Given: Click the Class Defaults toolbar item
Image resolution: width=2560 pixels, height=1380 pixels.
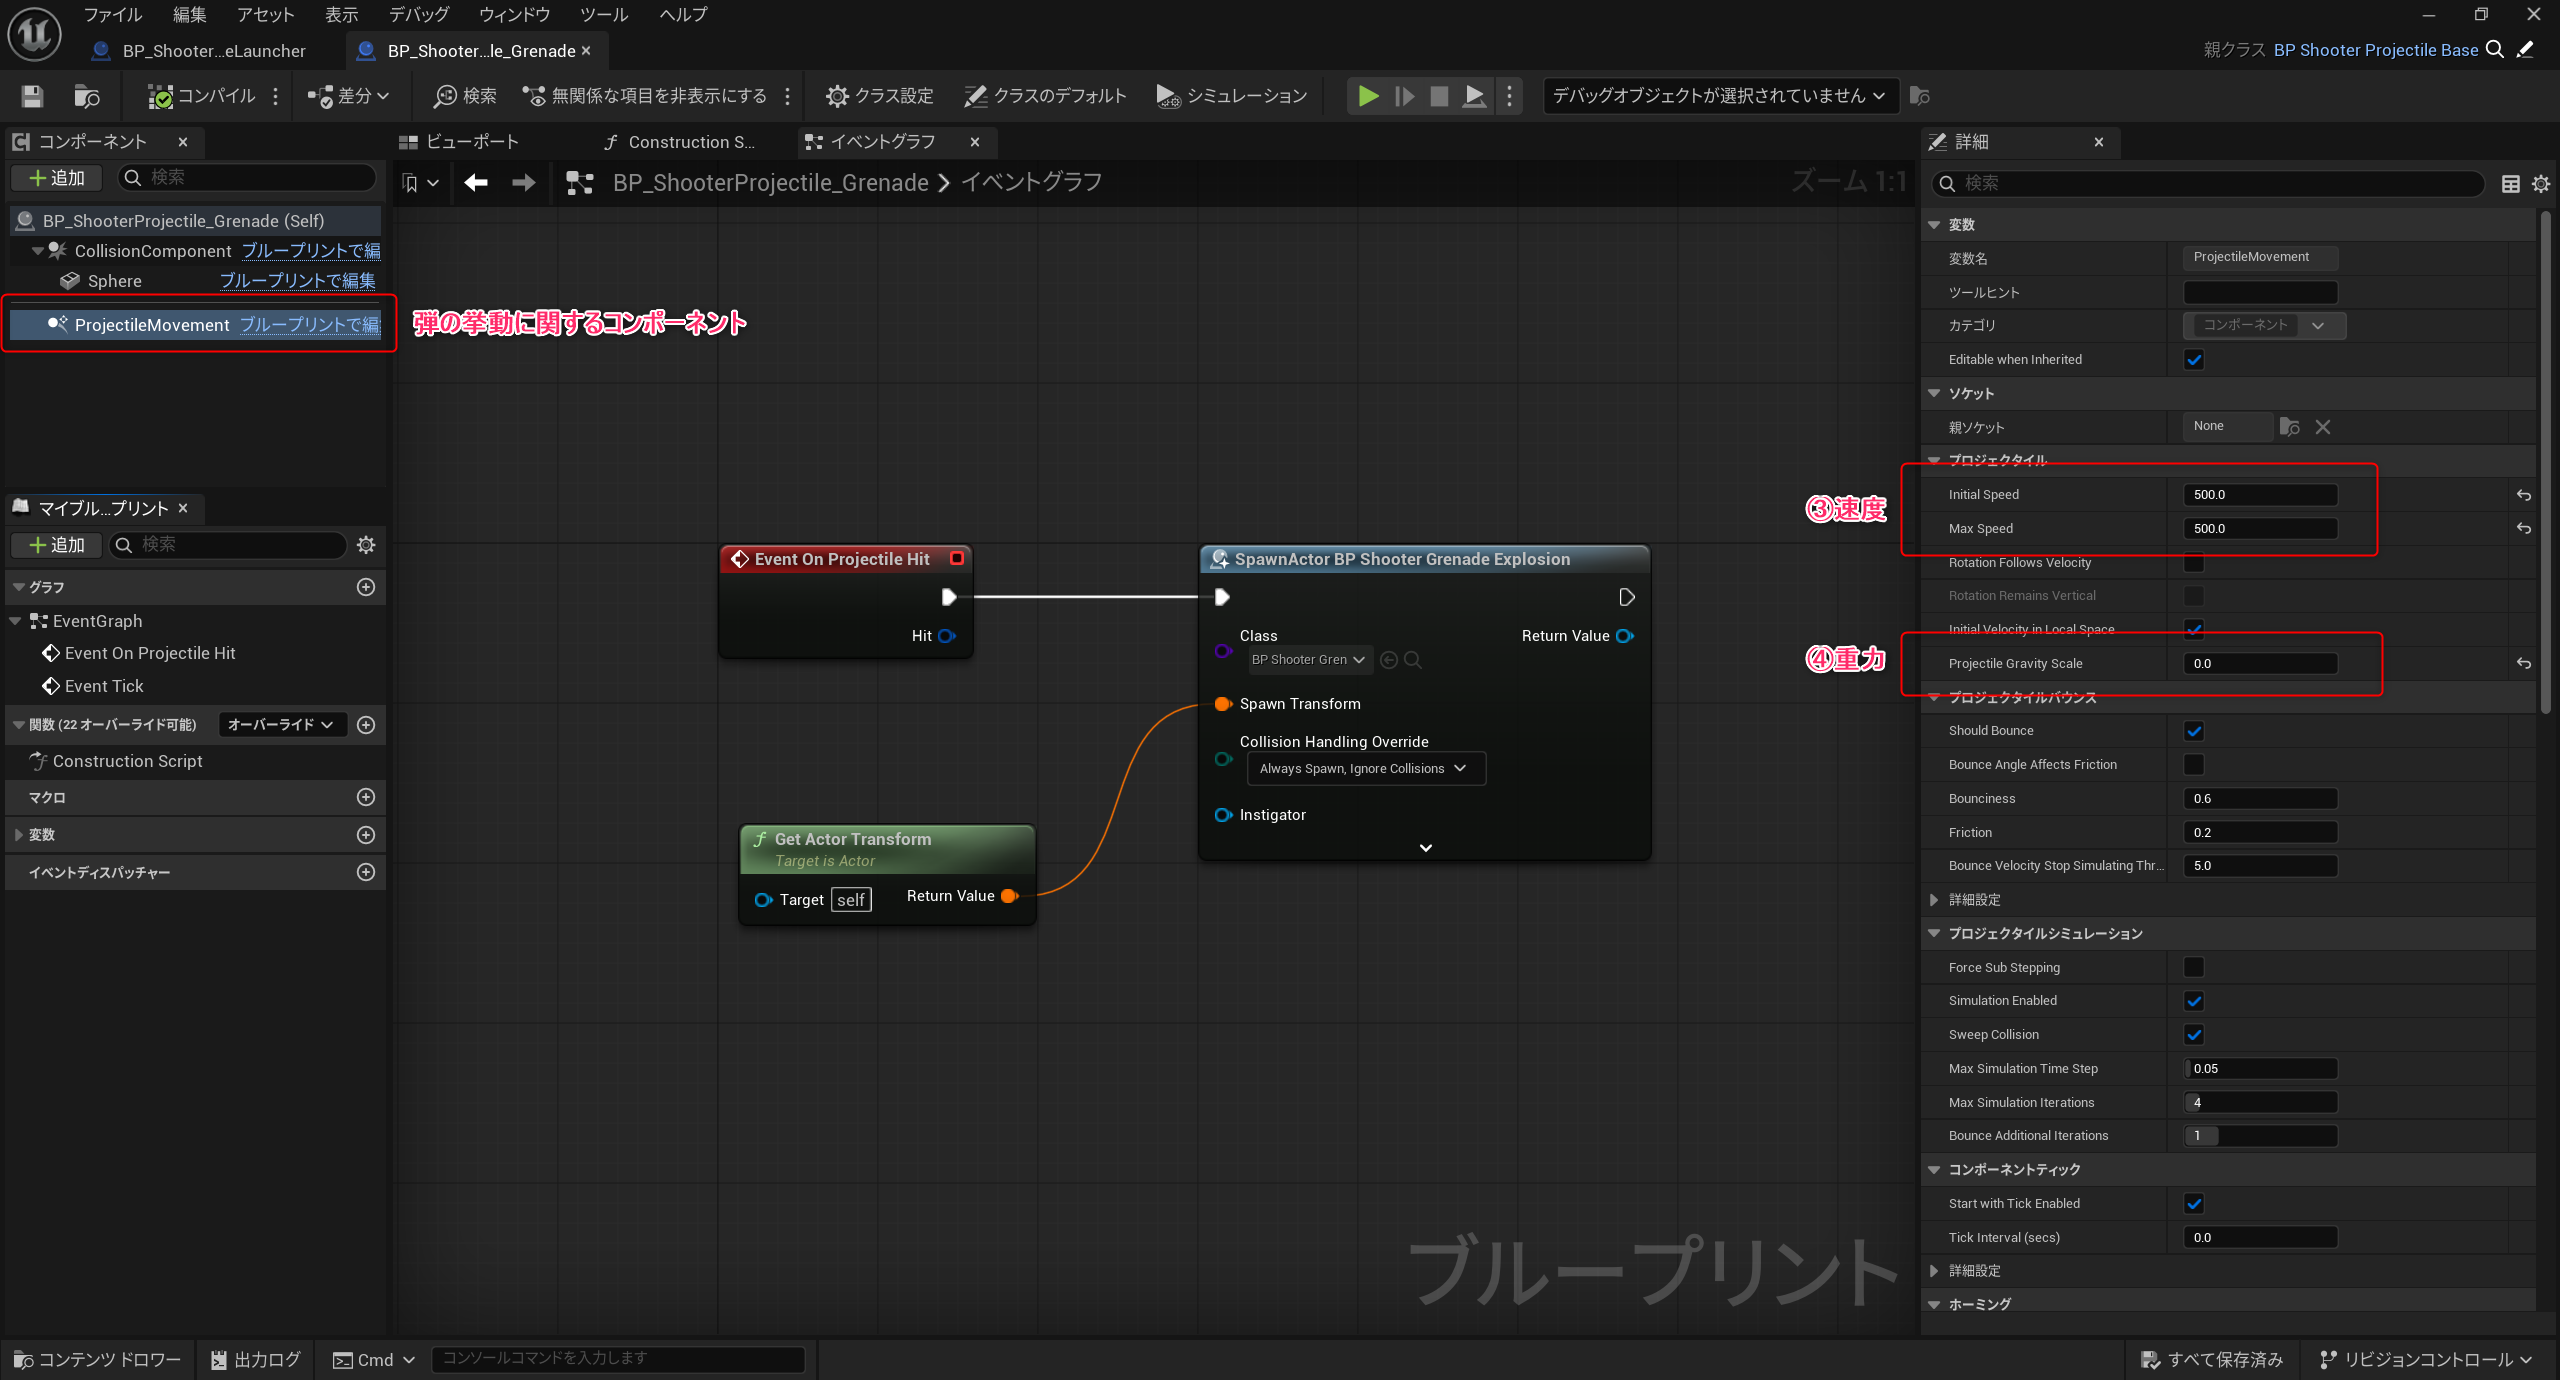Looking at the screenshot, I should pyautogui.click(x=1045, y=96).
